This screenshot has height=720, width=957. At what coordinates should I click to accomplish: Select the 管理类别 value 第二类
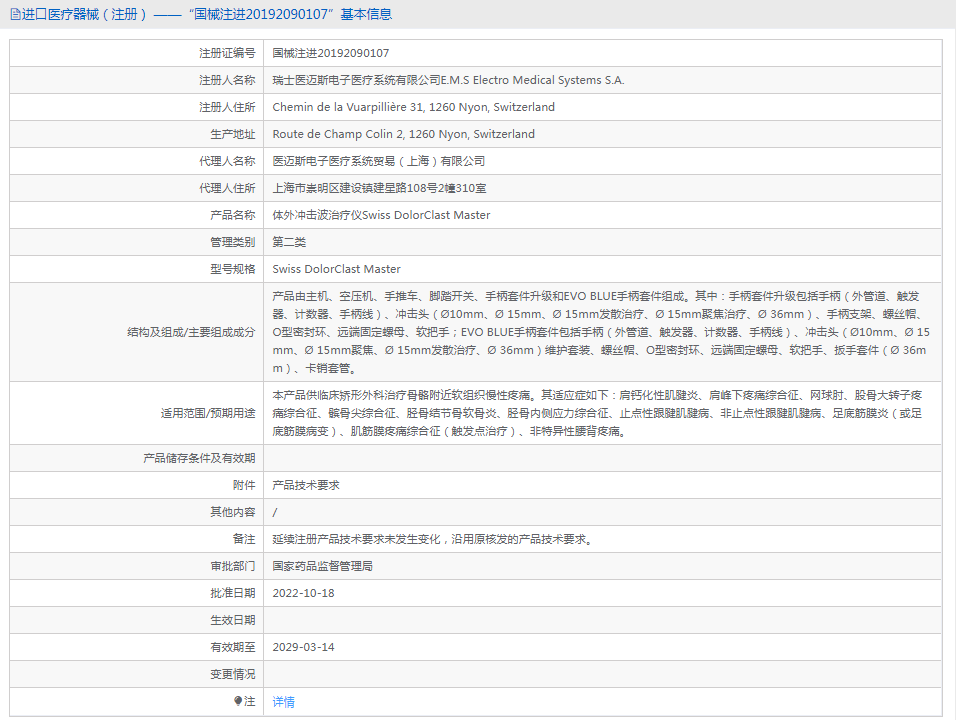tap(290, 241)
